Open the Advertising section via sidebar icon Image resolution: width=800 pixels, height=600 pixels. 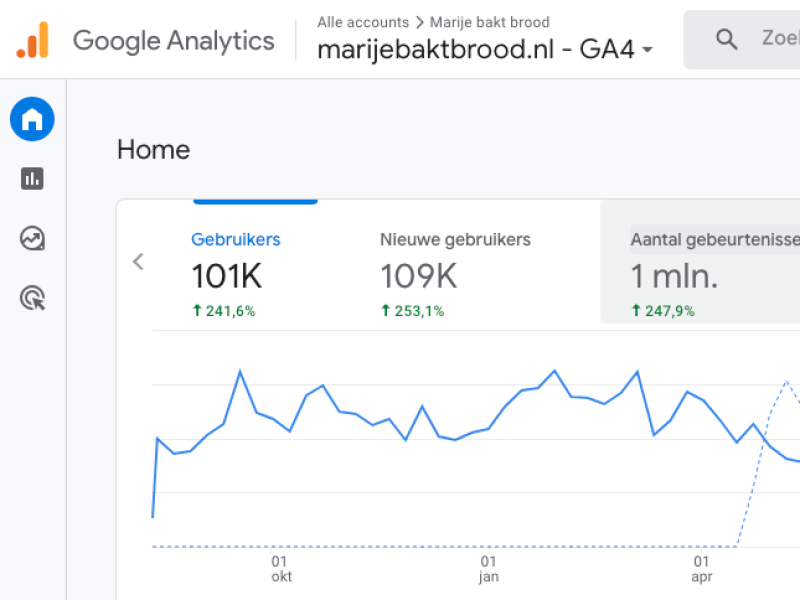tap(32, 299)
